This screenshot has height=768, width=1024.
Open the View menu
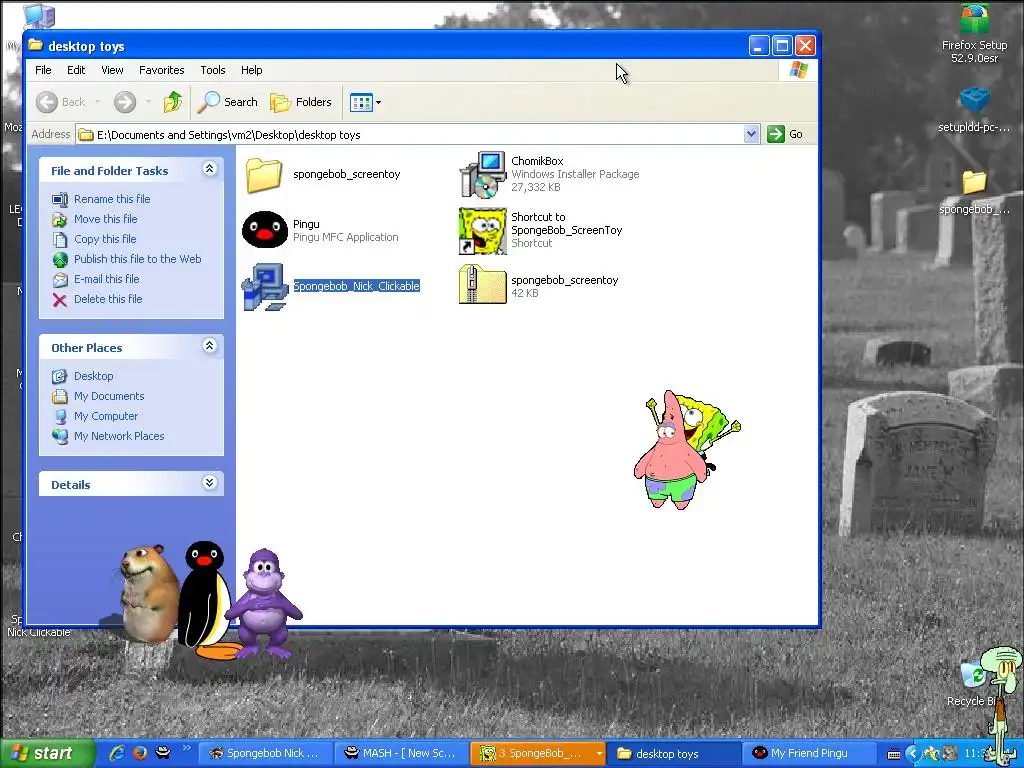(x=112, y=70)
